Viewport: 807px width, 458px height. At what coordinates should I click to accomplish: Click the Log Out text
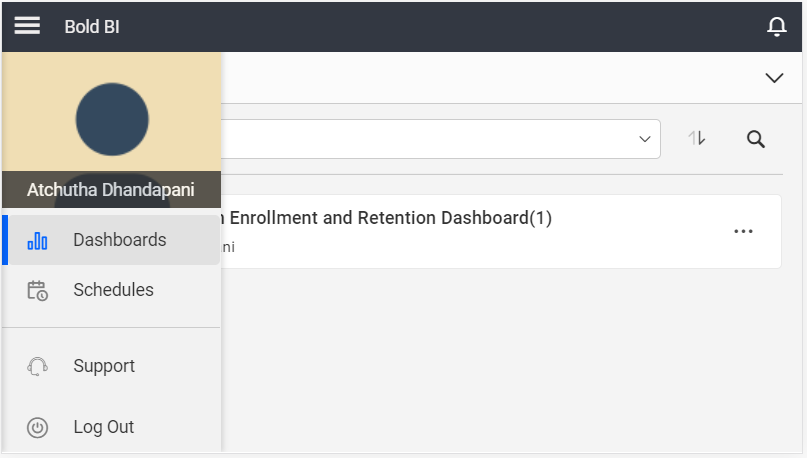click(x=103, y=427)
